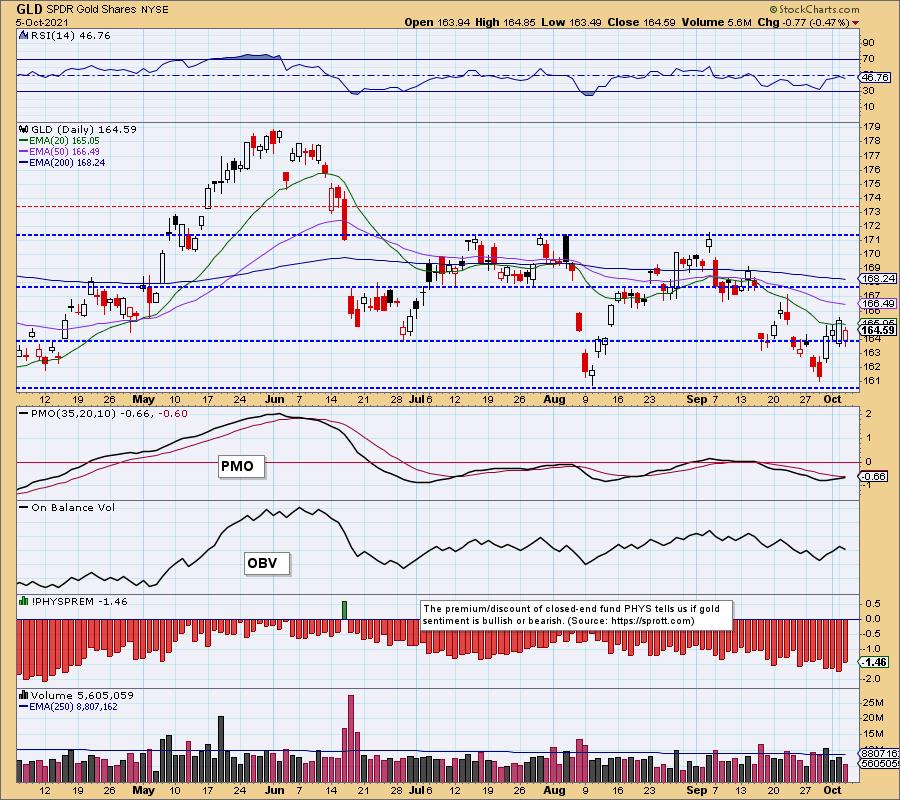Click the OBV annotation box
Screen dimensions: 900x800
[266, 563]
